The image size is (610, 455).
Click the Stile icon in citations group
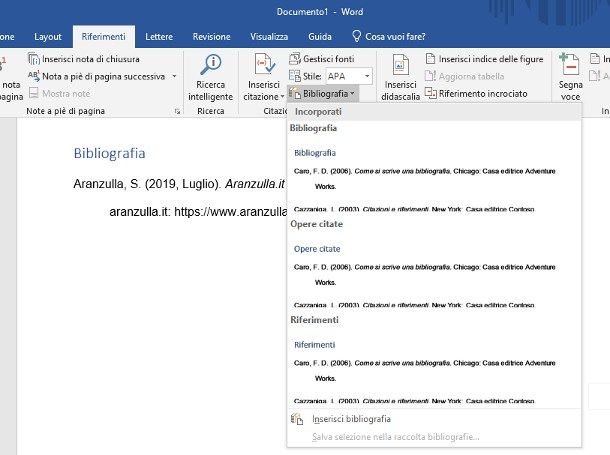coord(295,76)
